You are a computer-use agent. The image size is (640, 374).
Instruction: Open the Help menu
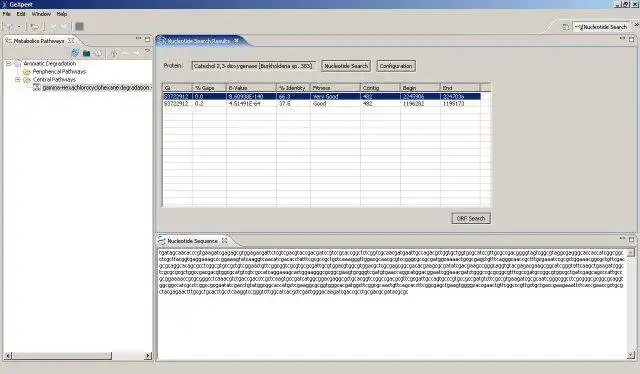click(x=62, y=14)
